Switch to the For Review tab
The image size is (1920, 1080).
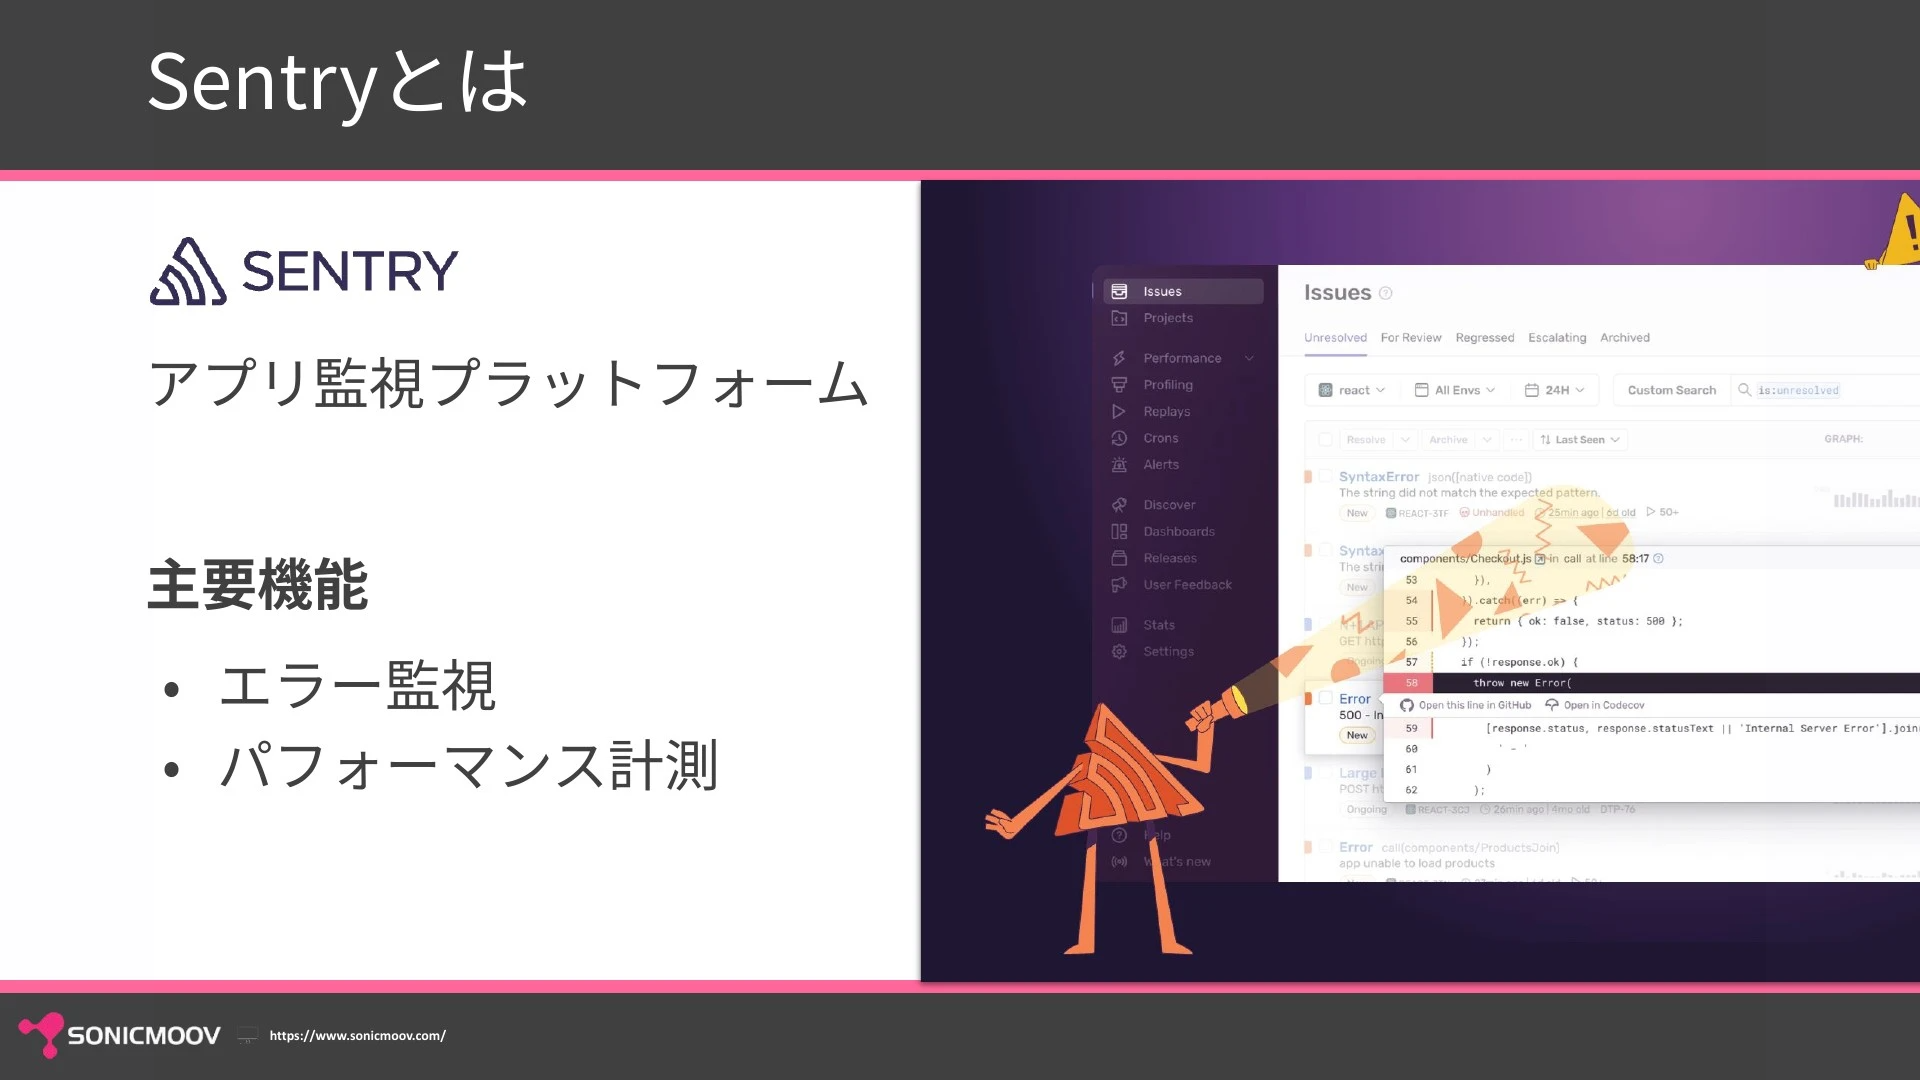click(1411, 338)
